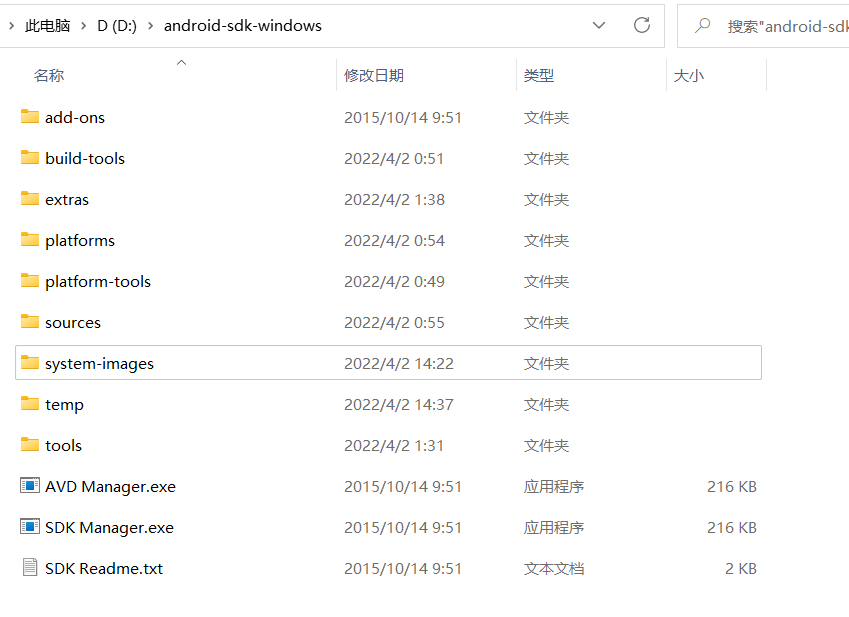Click the temp folder icon

(x=30, y=403)
